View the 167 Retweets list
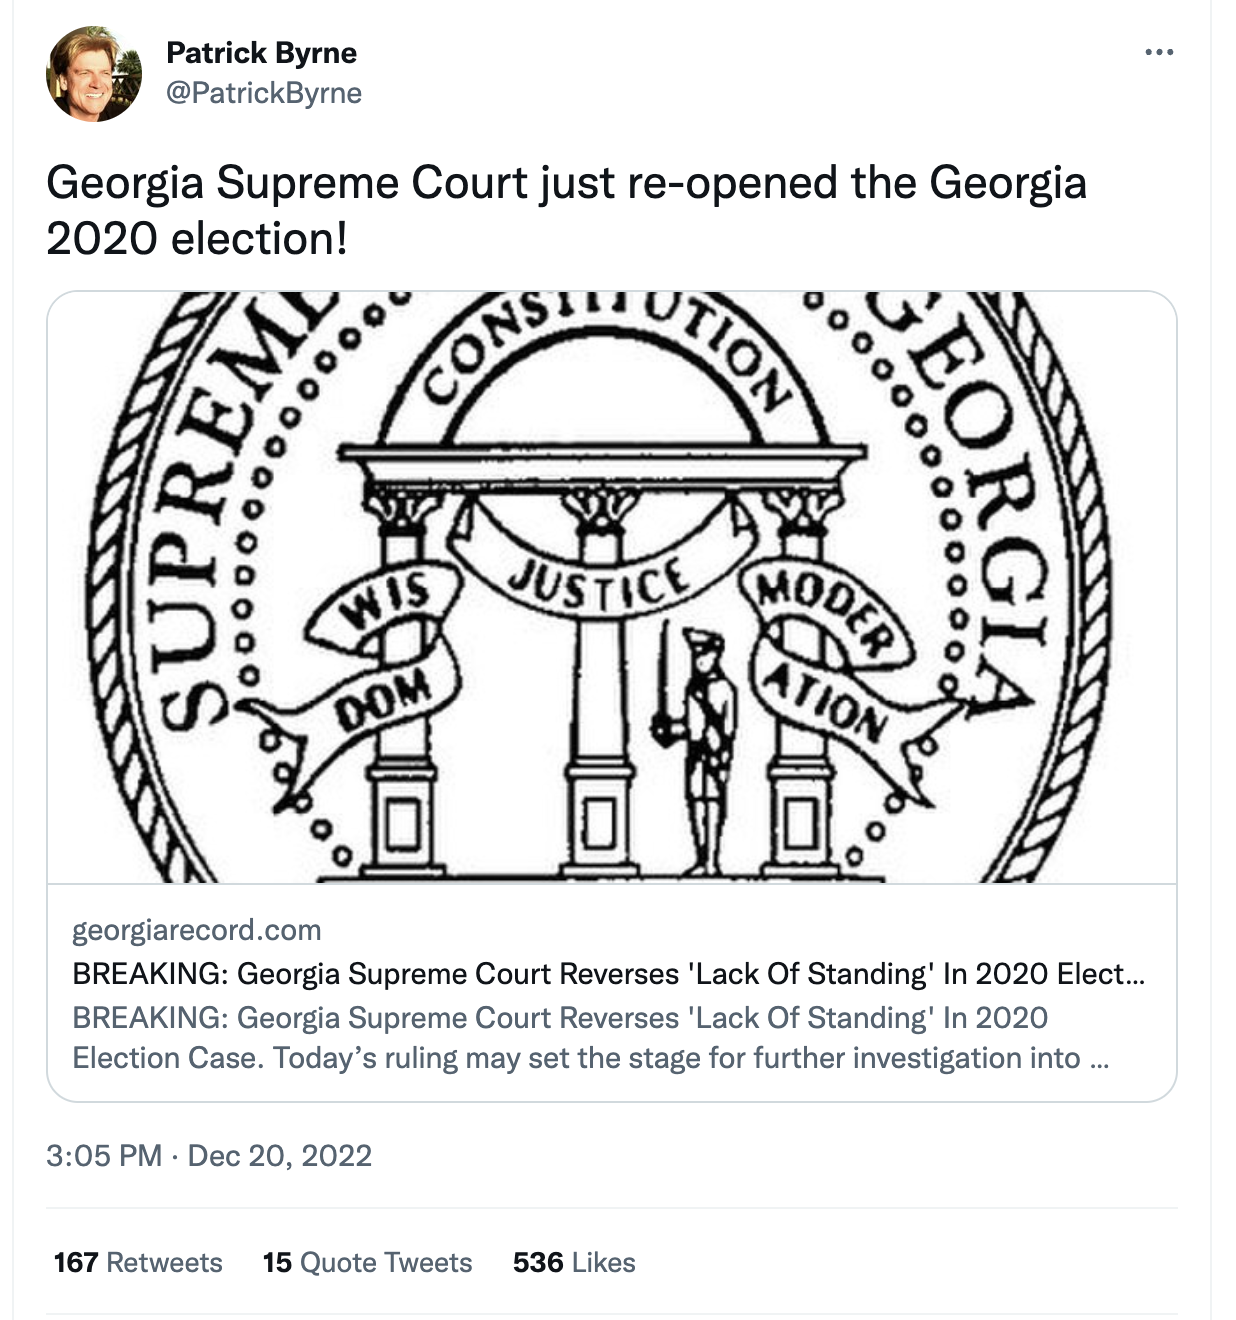 138,1262
